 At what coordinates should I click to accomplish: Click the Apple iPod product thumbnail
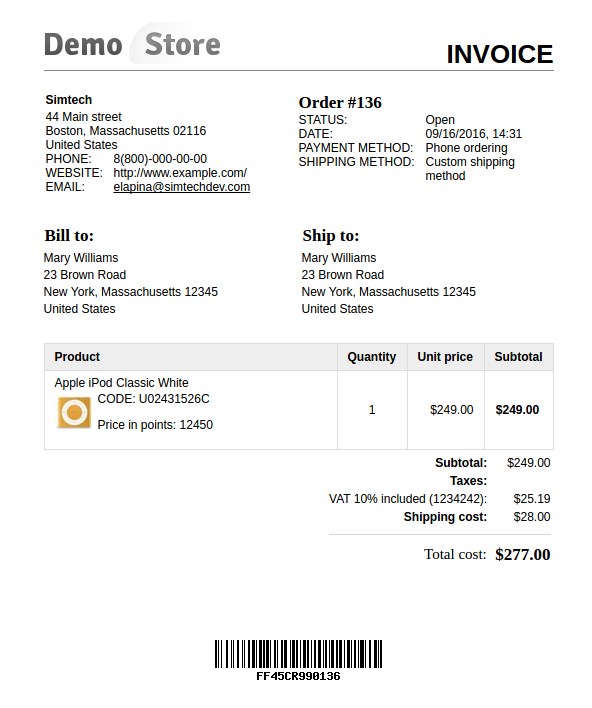point(74,412)
